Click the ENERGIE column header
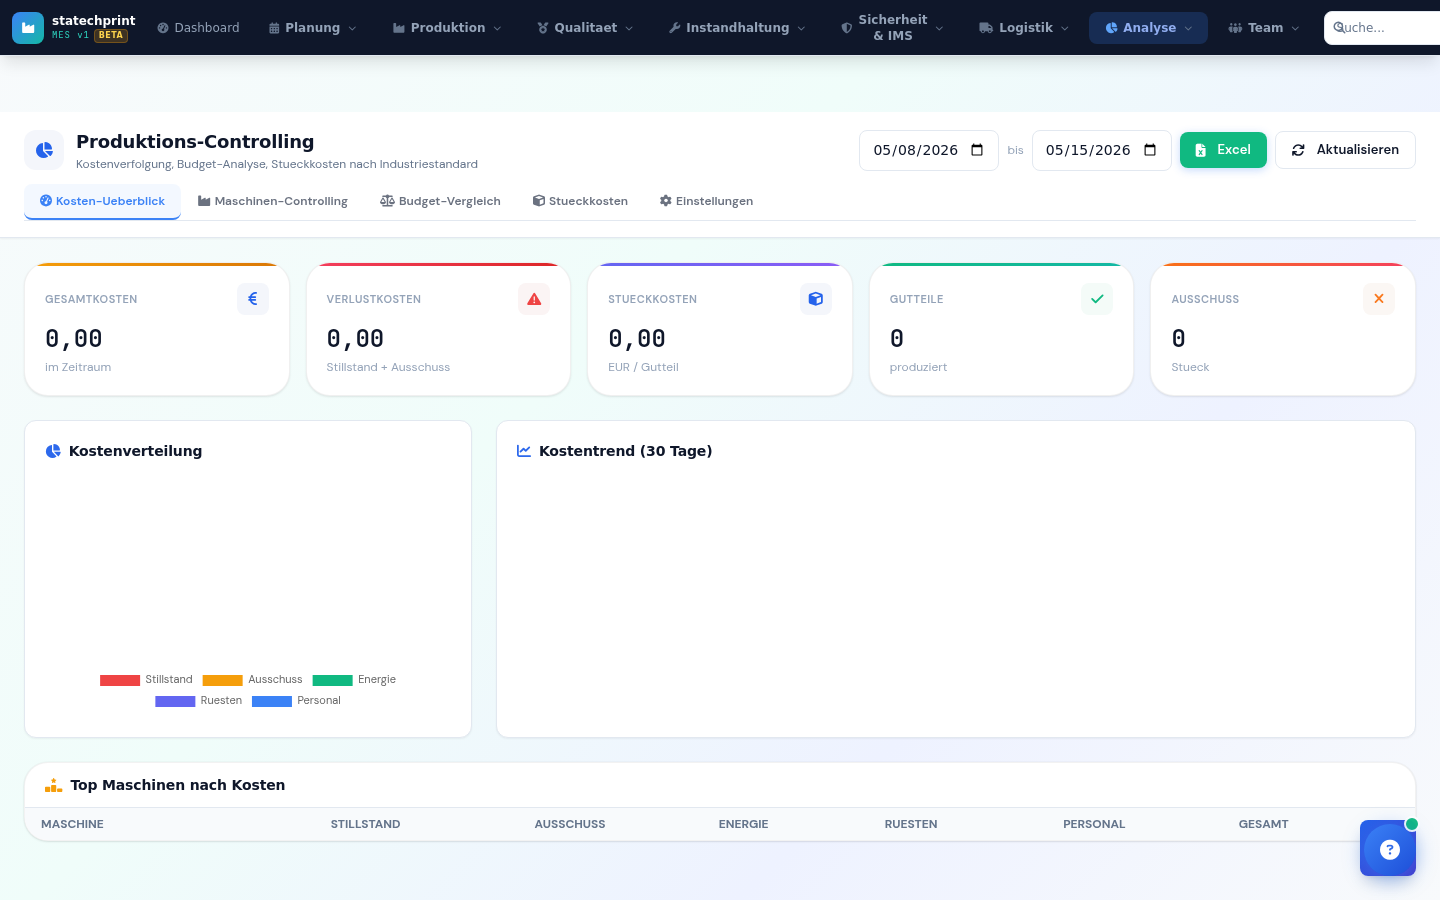This screenshot has height=900, width=1440. point(743,824)
